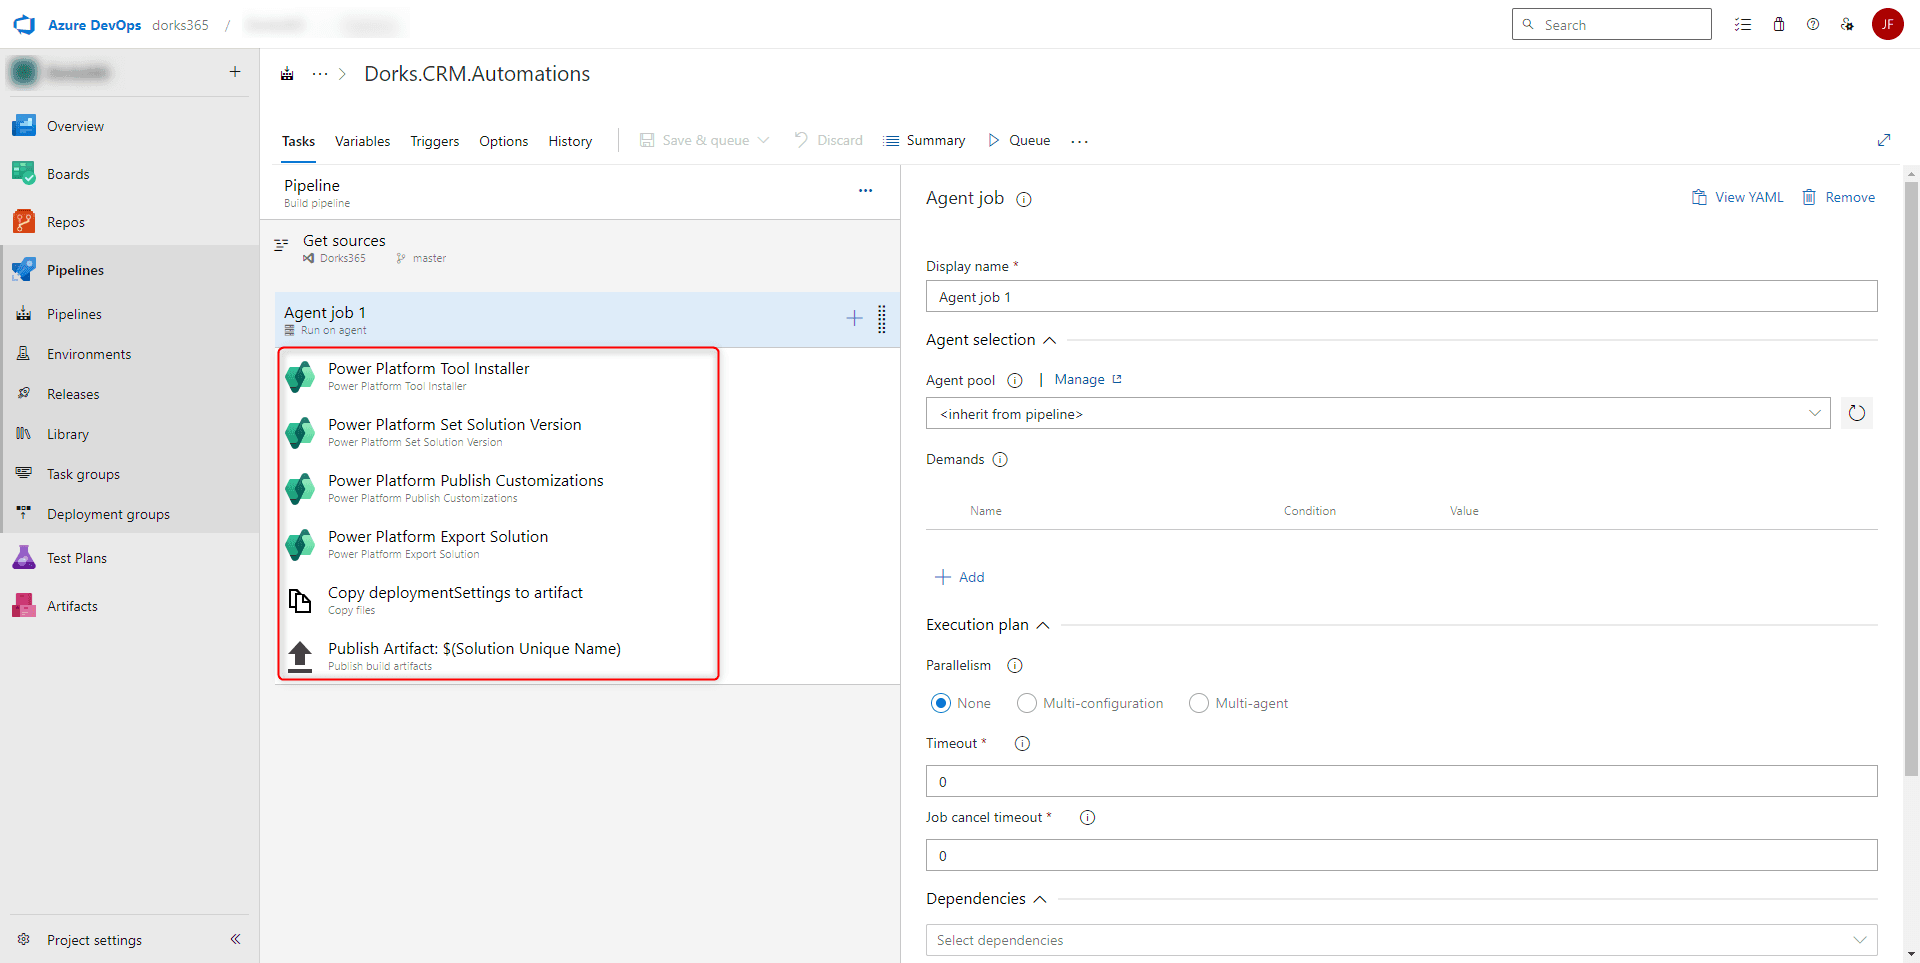Open the work items list icon in header
The image size is (1920, 963).
click(1743, 25)
